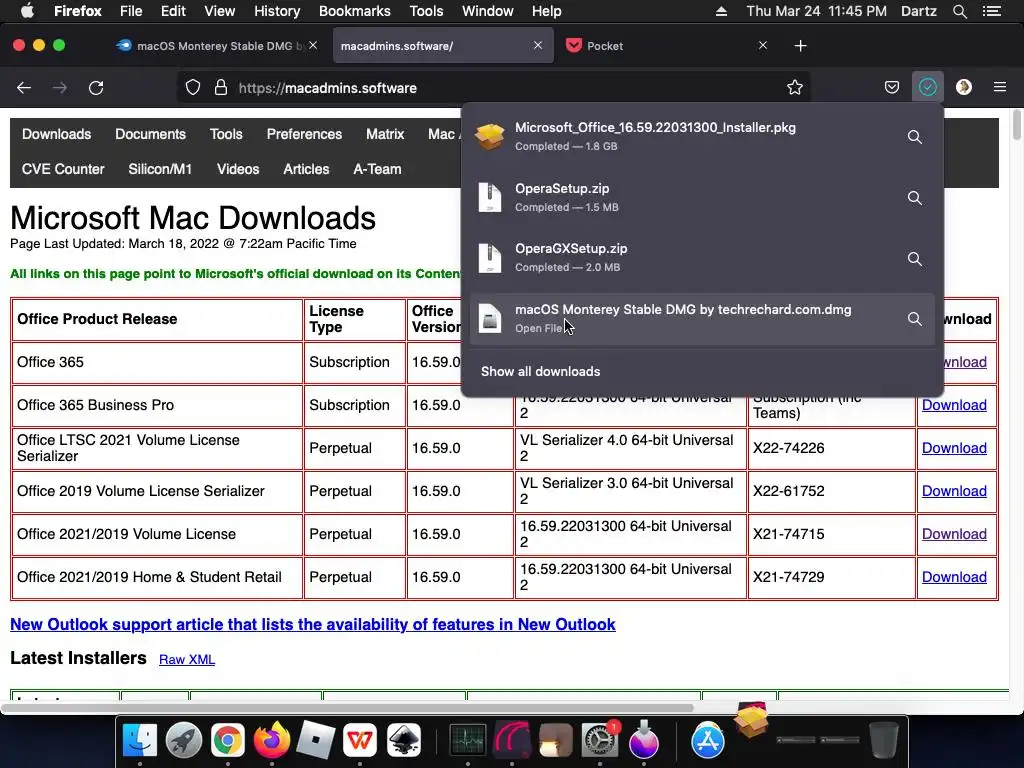Click the browser Back arrow
The image size is (1024, 768).
point(24,88)
